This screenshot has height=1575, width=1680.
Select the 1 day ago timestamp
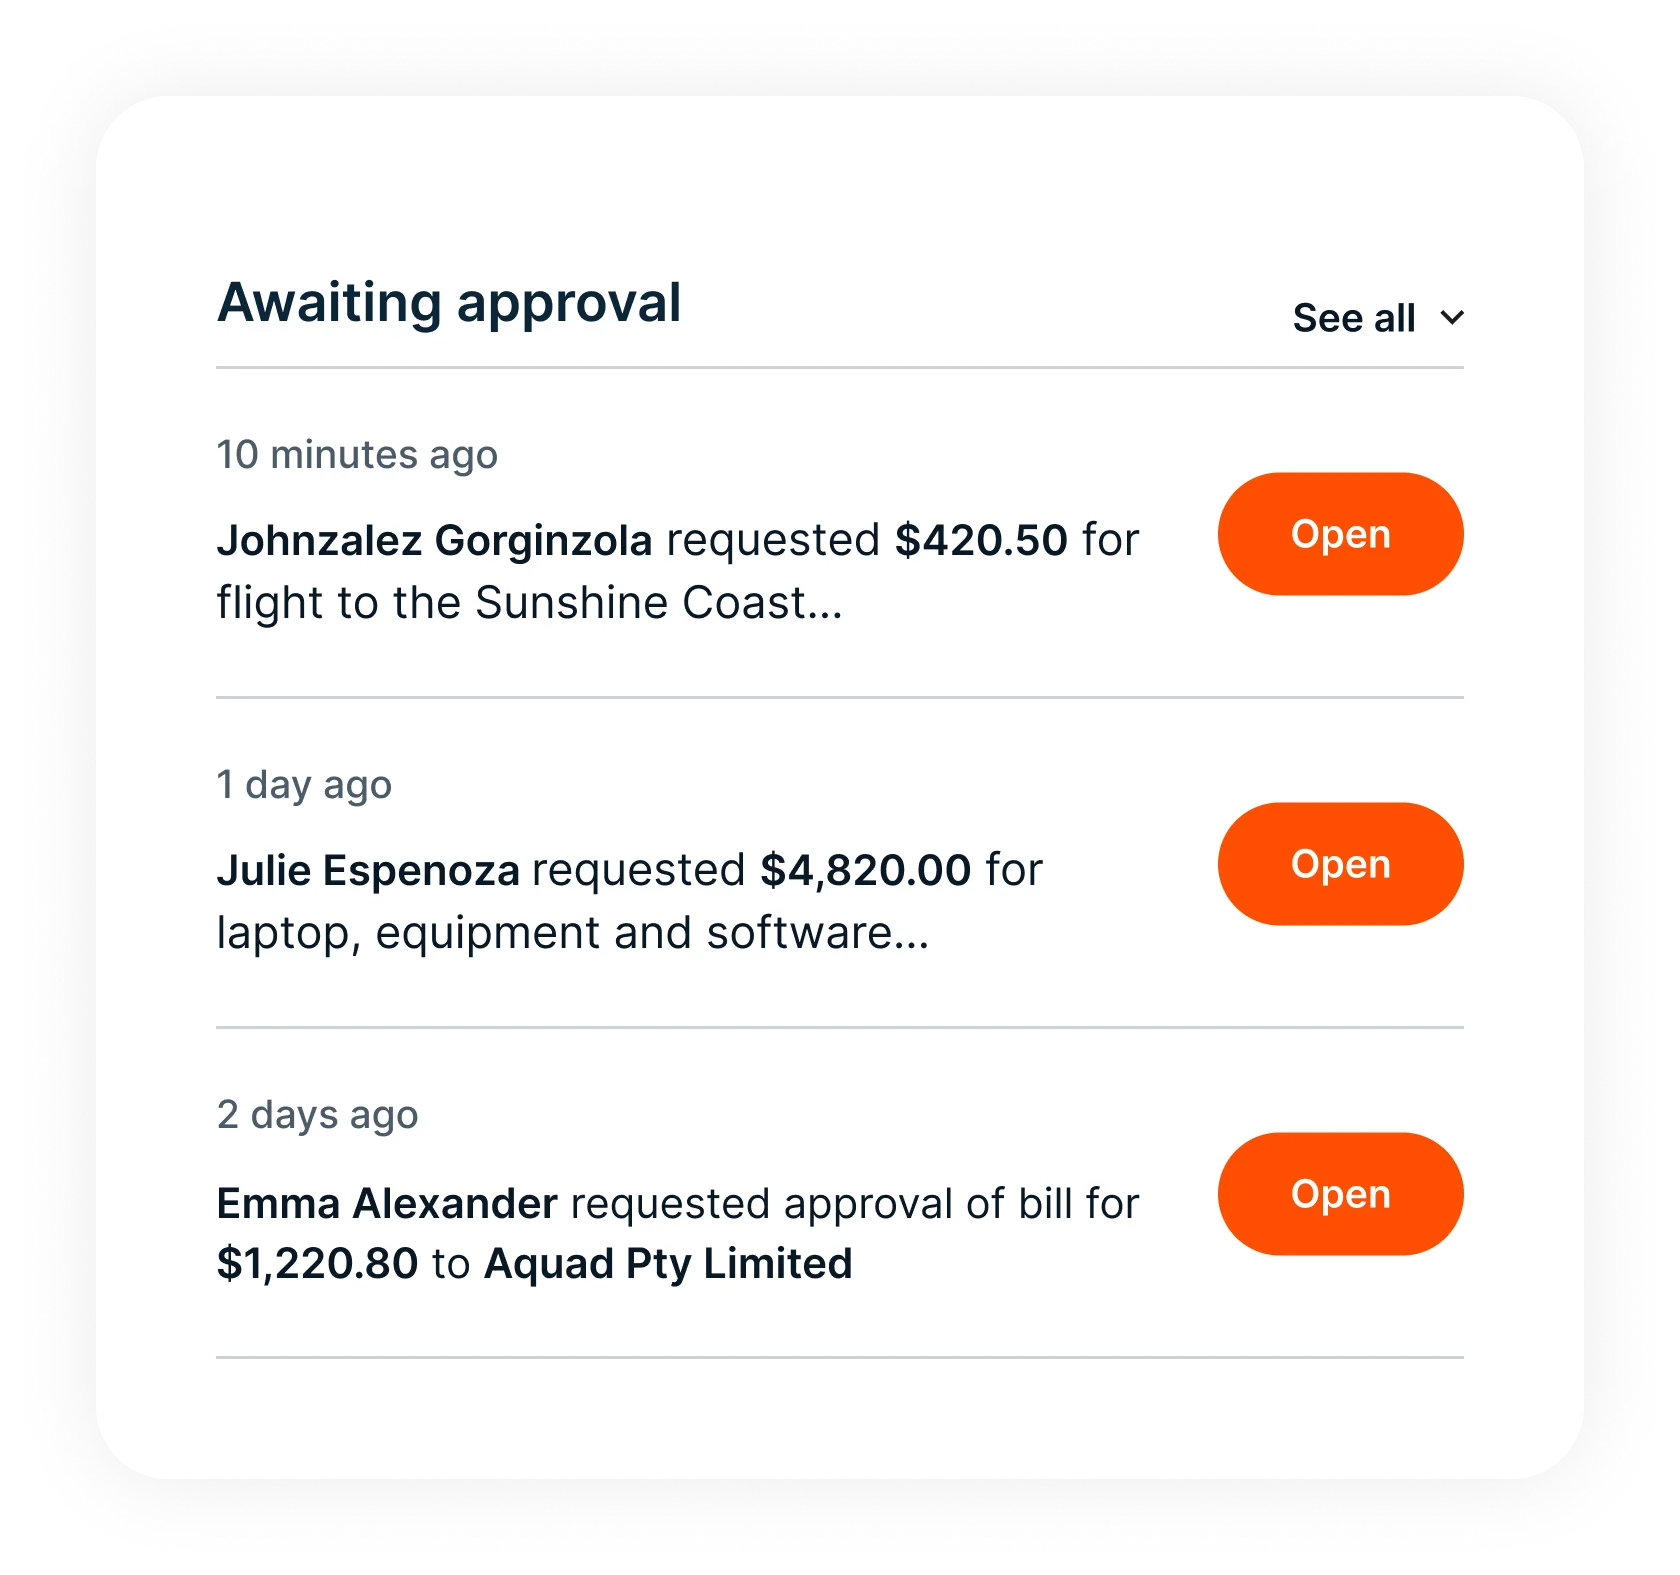tap(305, 785)
